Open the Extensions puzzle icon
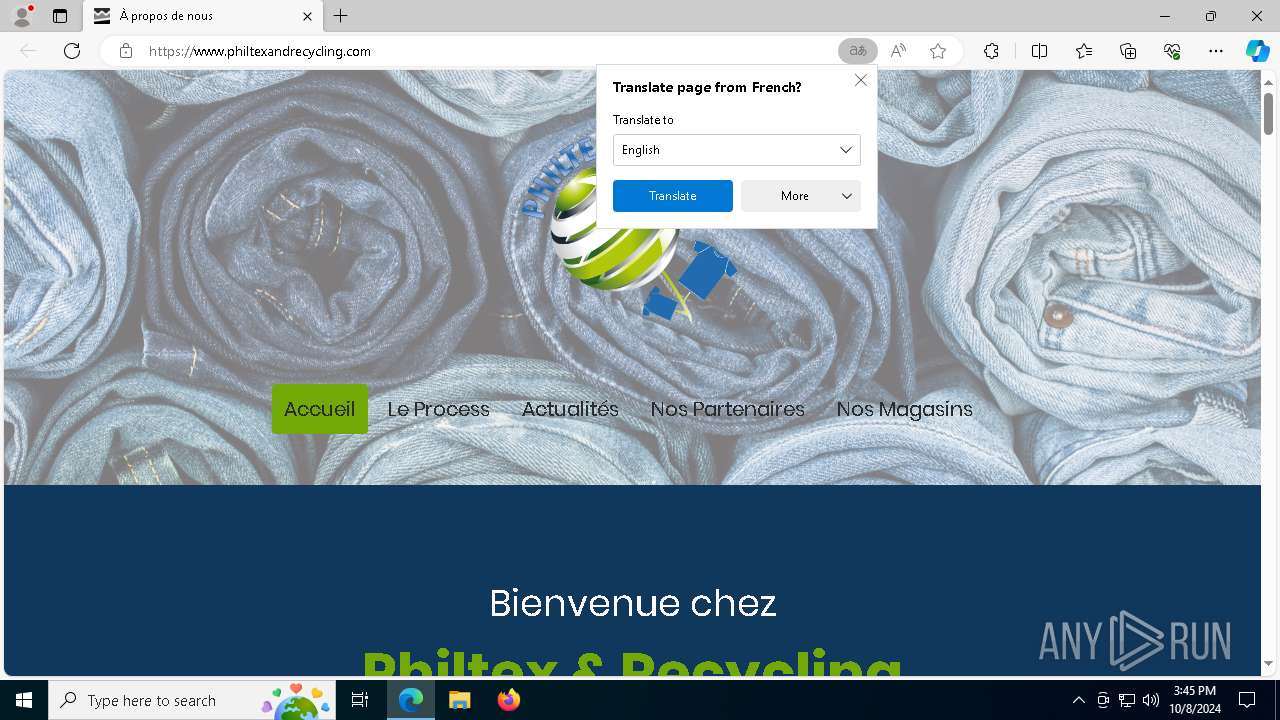This screenshot has height=720, width=1280. coord(991,51)
